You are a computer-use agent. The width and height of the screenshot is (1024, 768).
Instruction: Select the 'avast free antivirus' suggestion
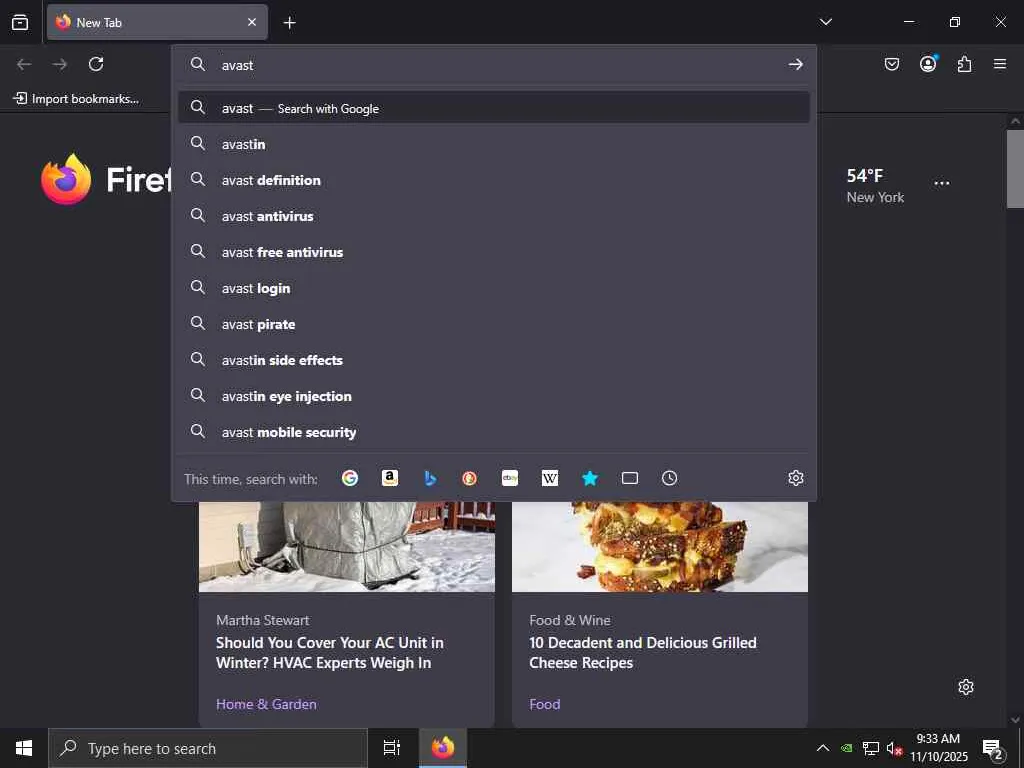[494, 251]
